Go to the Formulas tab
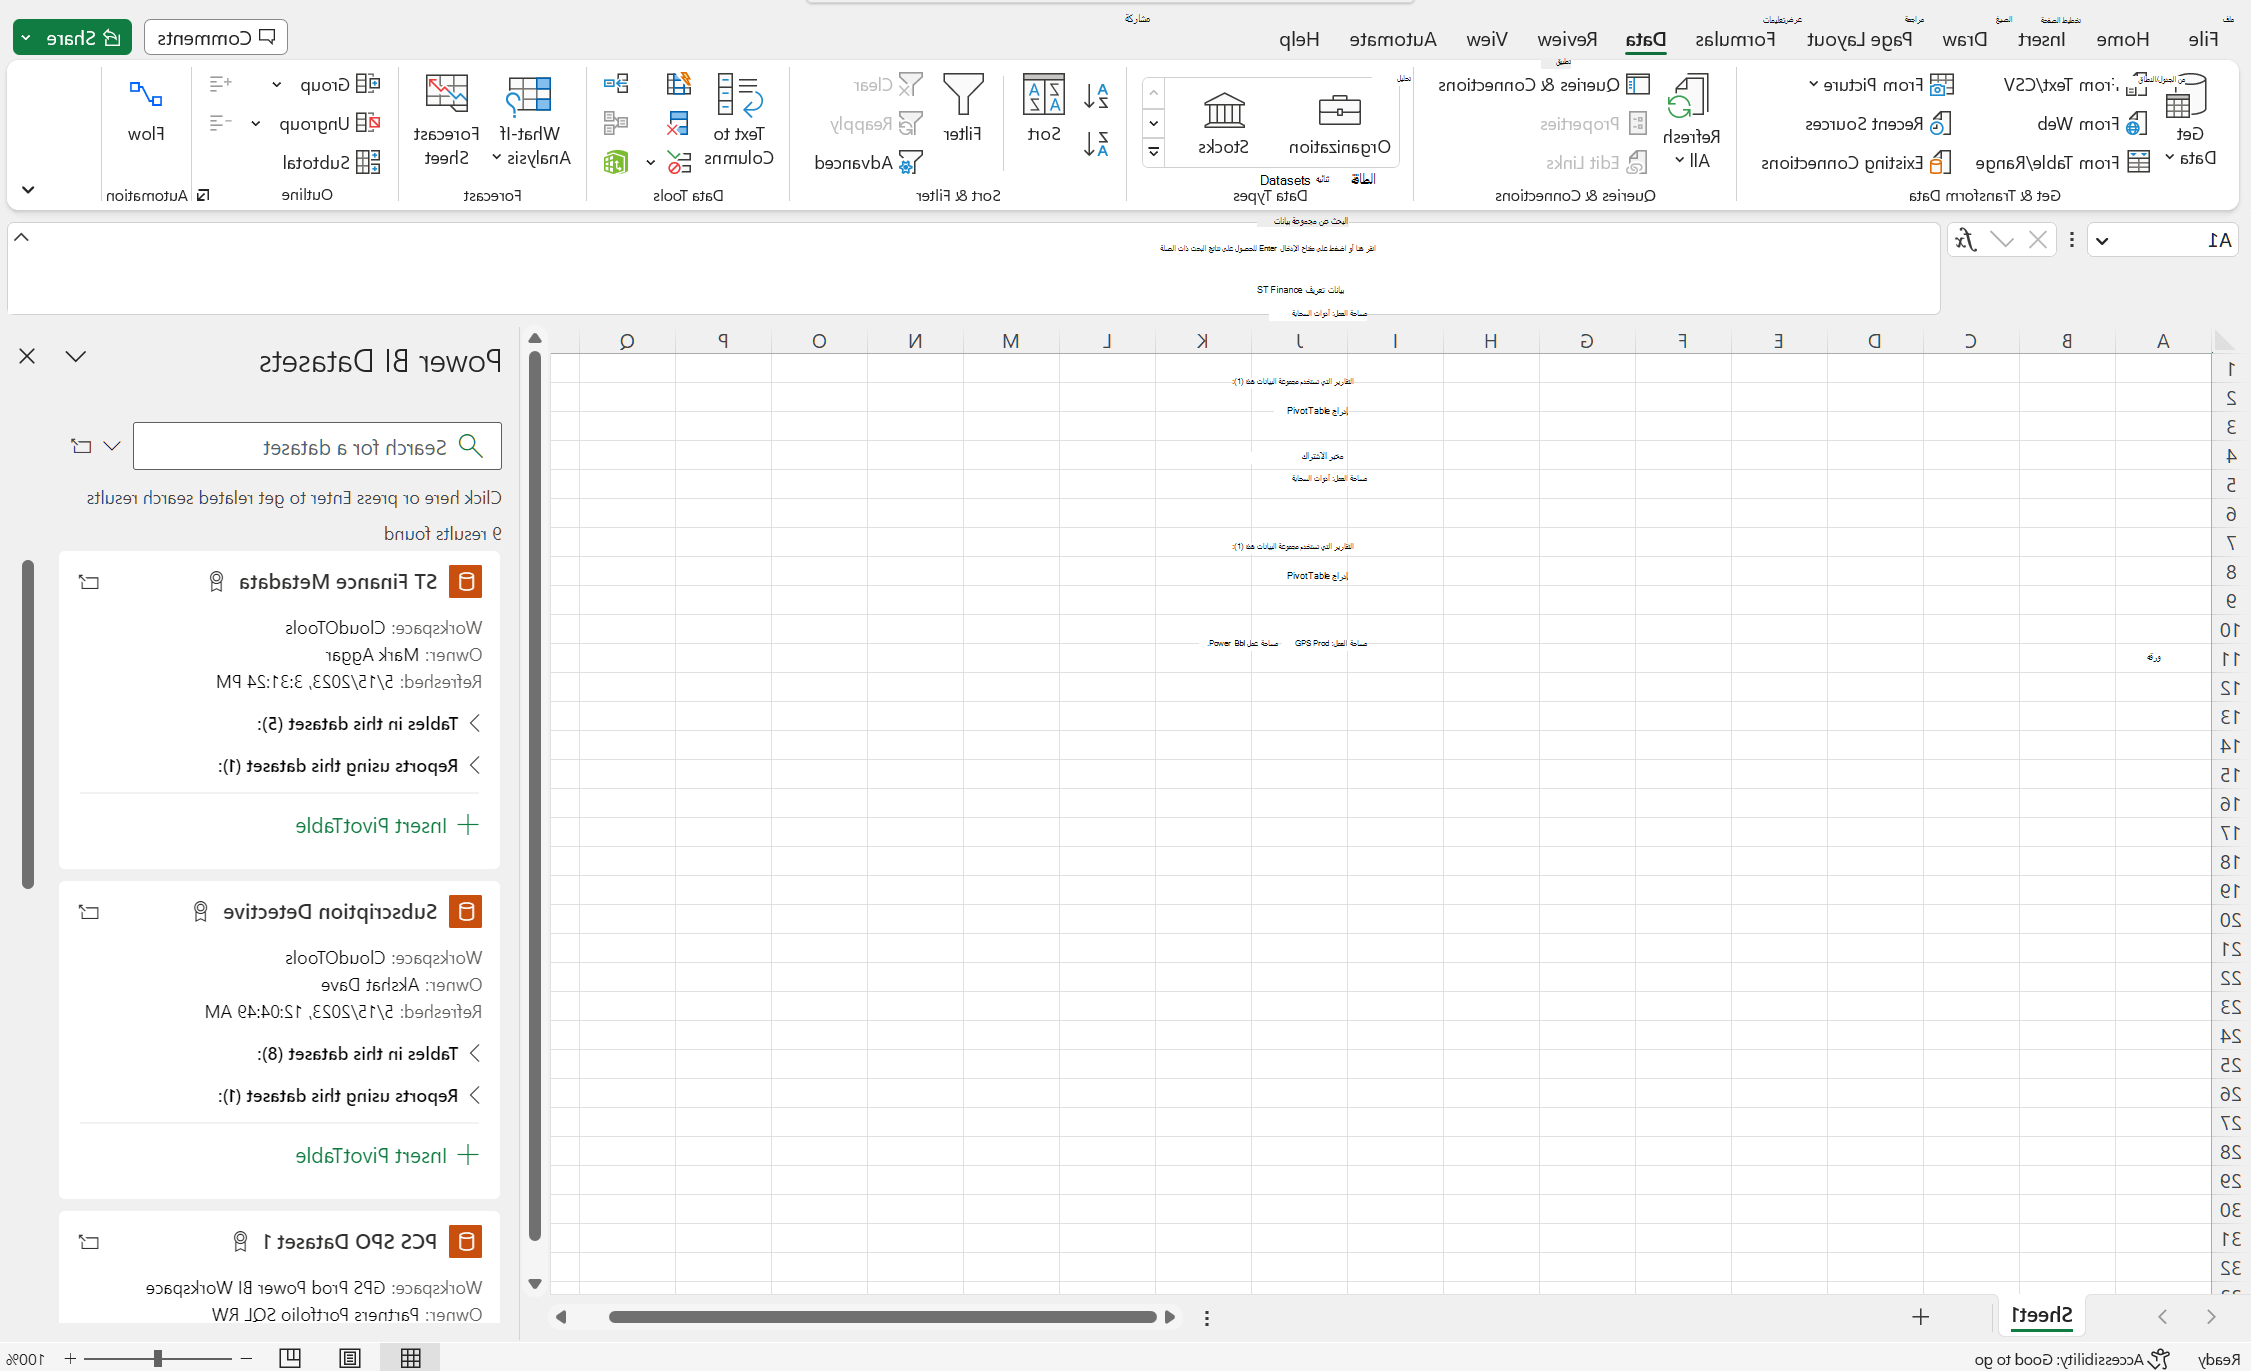 [1735, 39]
